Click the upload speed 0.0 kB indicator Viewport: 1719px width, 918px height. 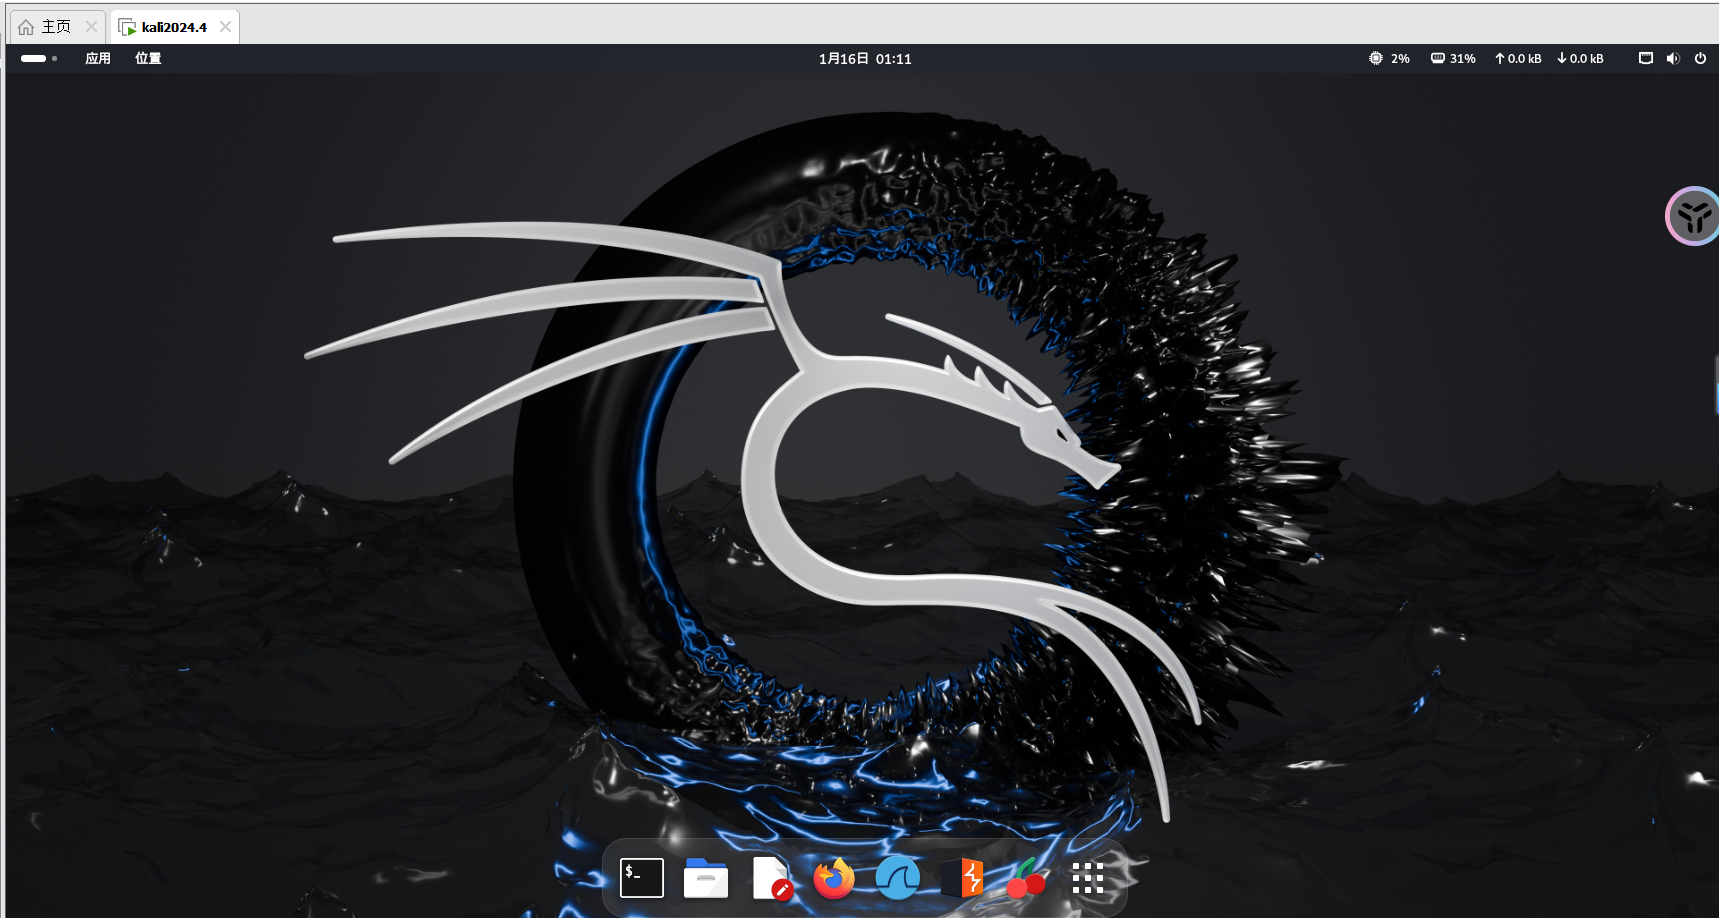point(1518,58)
